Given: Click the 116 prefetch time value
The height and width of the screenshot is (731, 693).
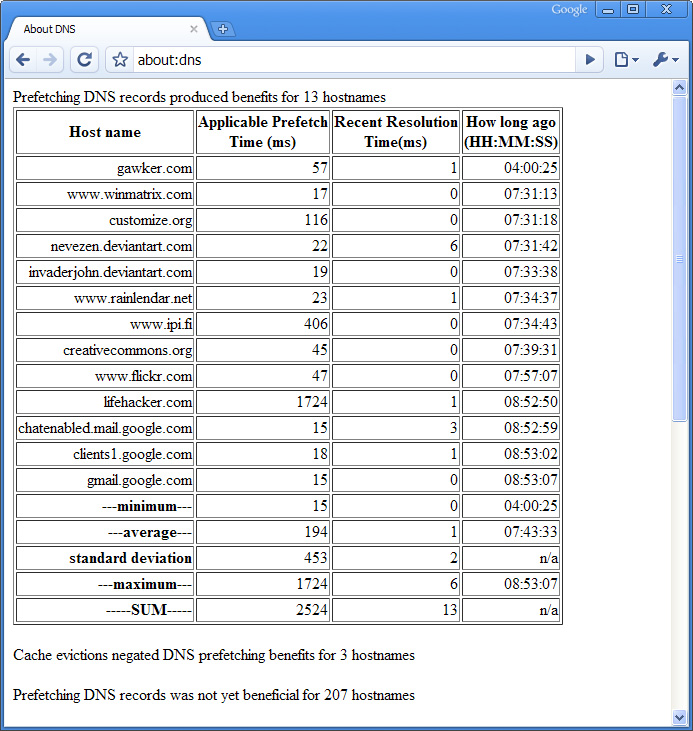Looking at the screenshot, I should tap(263, 220).
